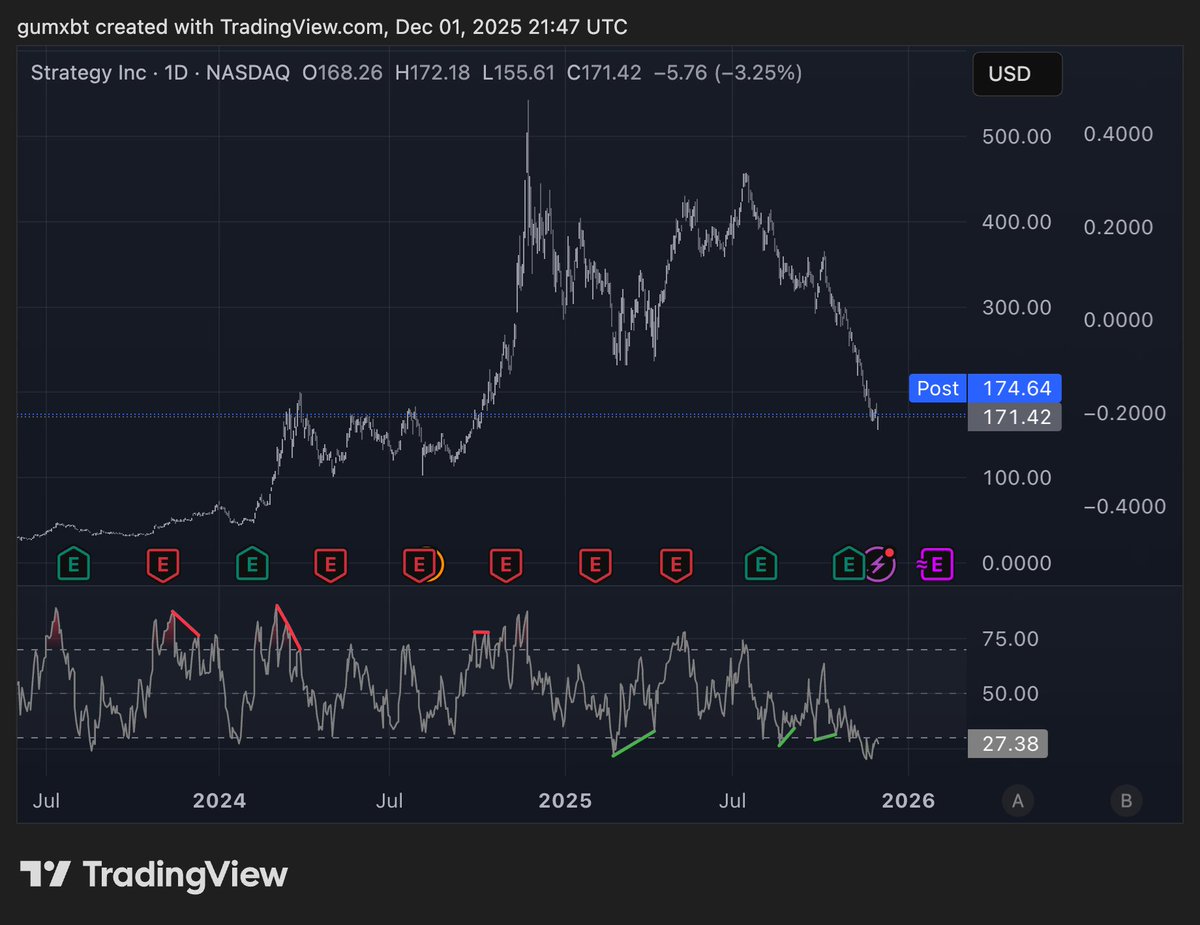Click the first green earnings E marker
Image resolution: width=1200 pixels, height=925 pixels.
click(x=72, y=564)
